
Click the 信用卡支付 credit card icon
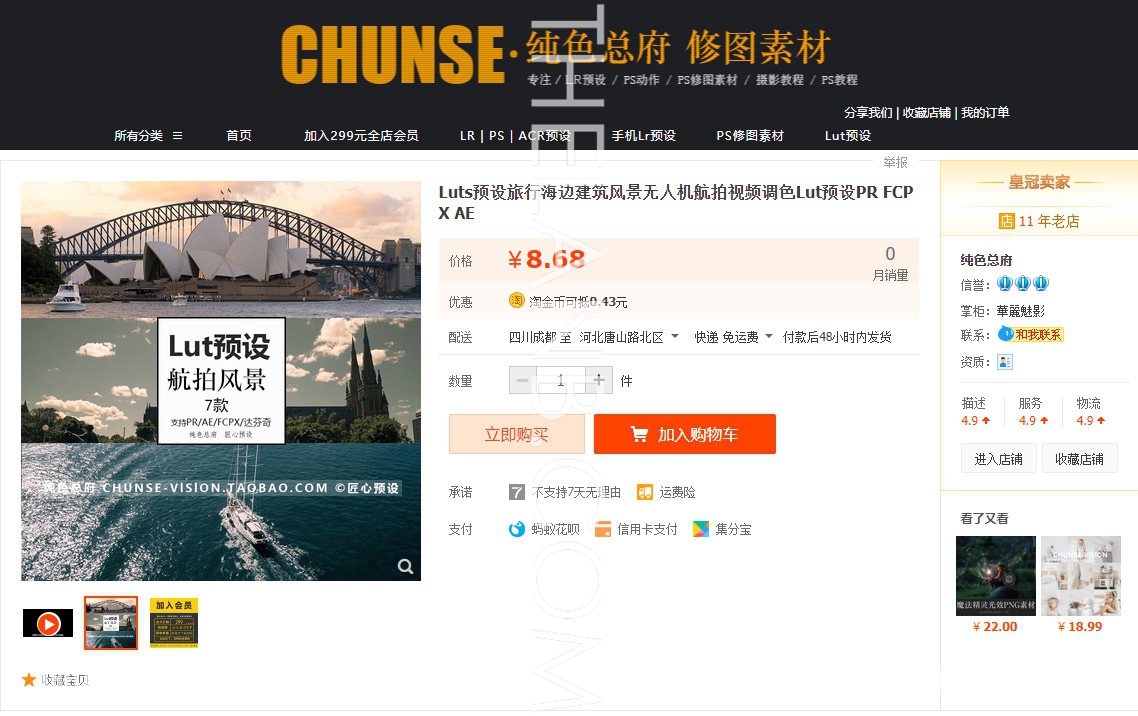(602, 530)
